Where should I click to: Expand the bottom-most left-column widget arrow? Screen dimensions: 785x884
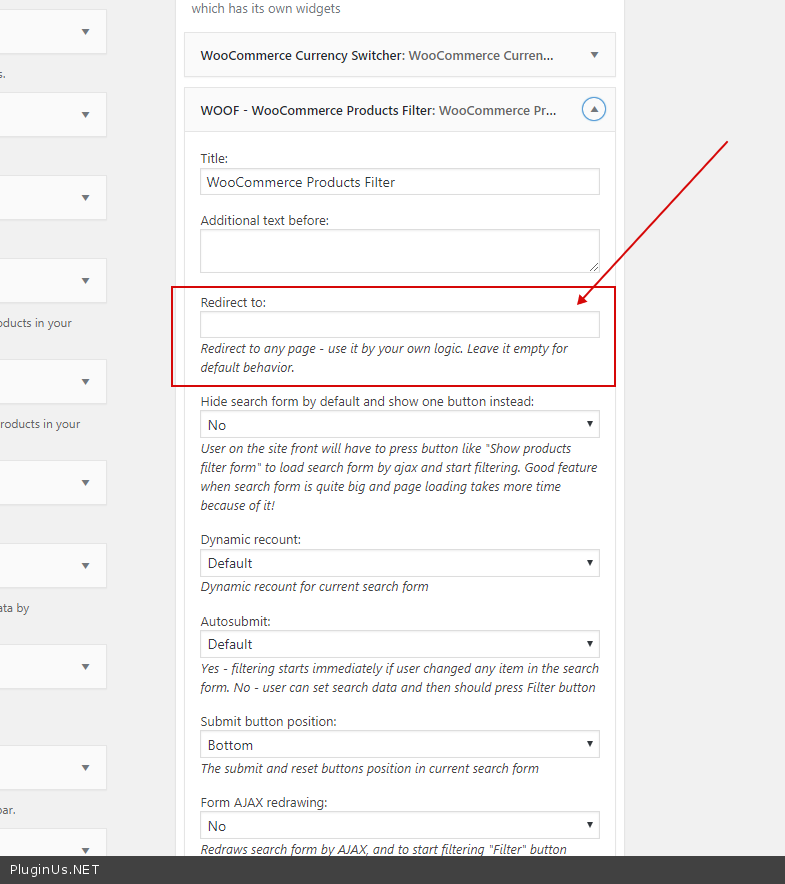pos(85,845)
